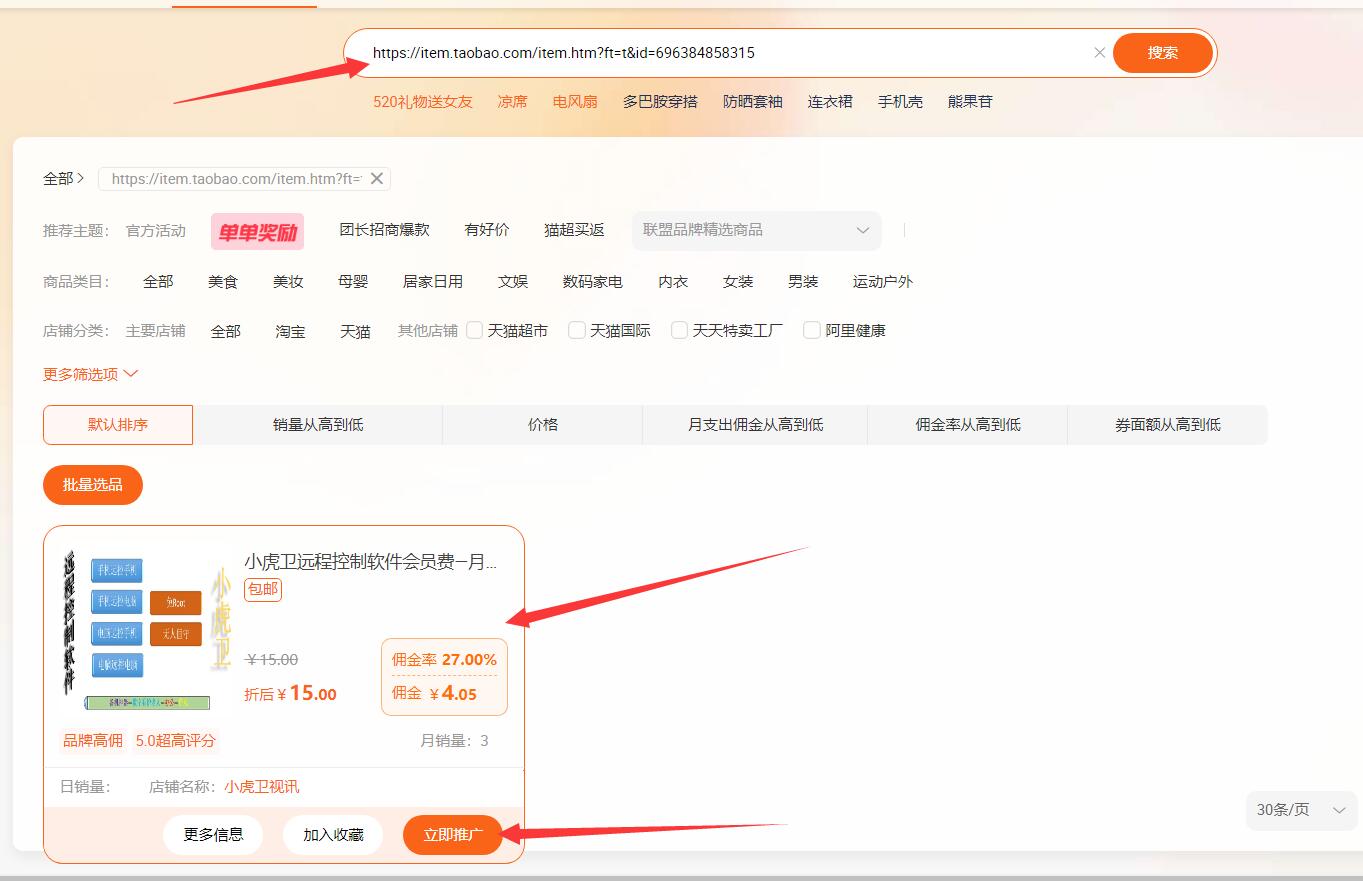
Task: Filter by 女装 category
Action: click(738, 282)
